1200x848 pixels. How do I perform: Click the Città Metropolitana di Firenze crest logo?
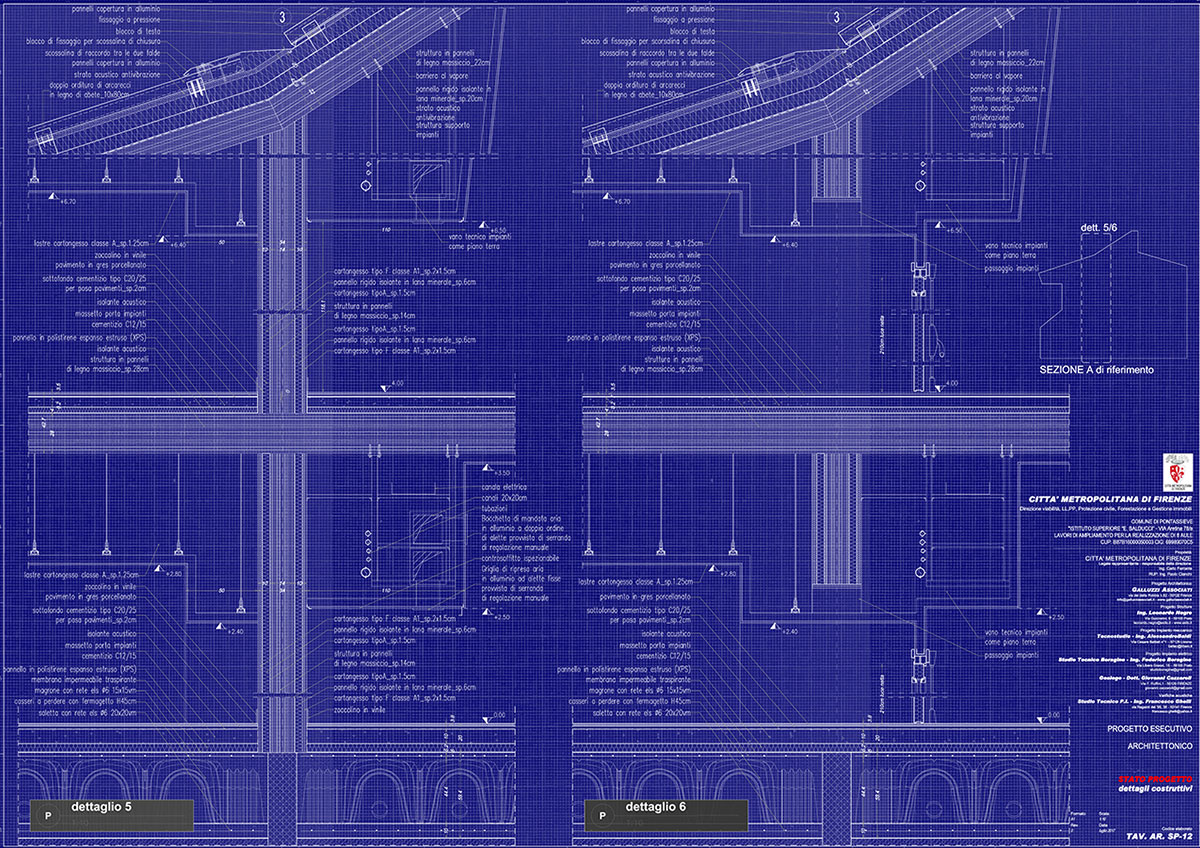click(x=1174, y=470)
